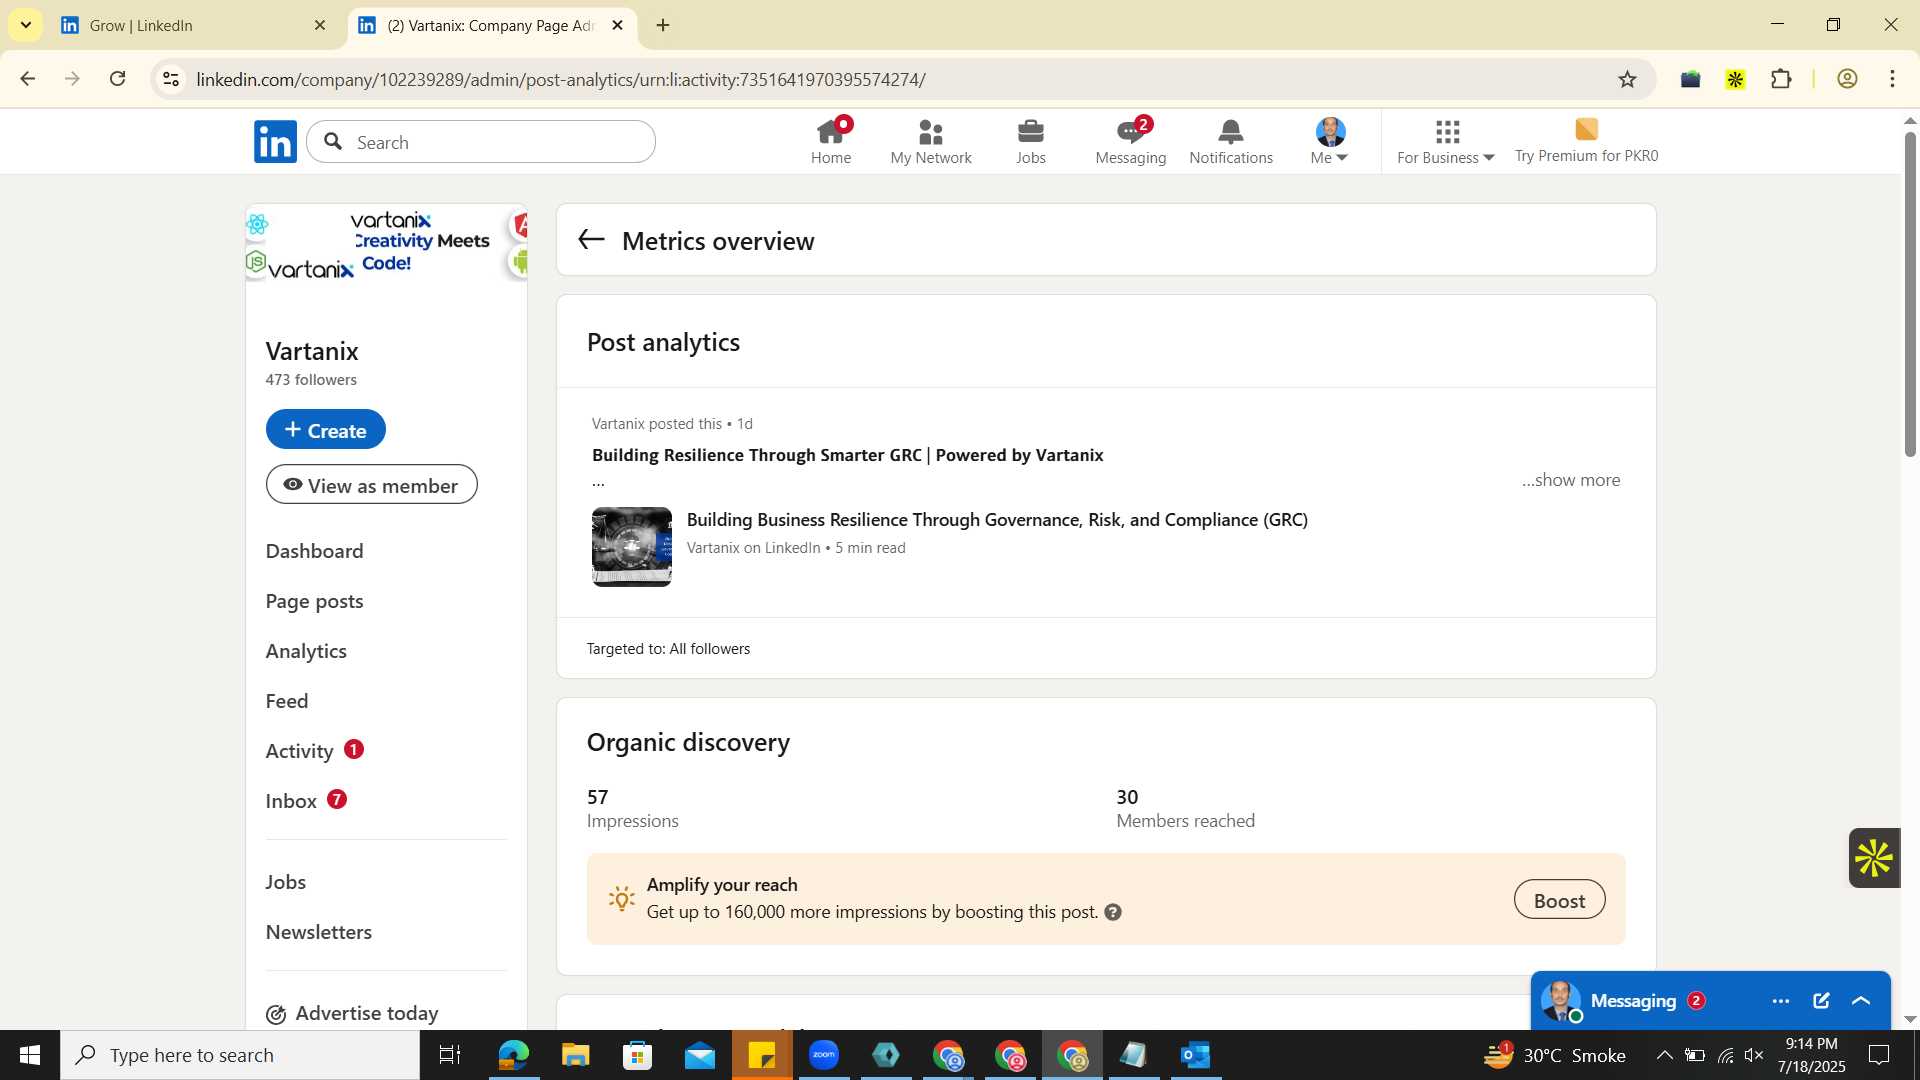Open the Chrome profile icon

(1847, 79)
